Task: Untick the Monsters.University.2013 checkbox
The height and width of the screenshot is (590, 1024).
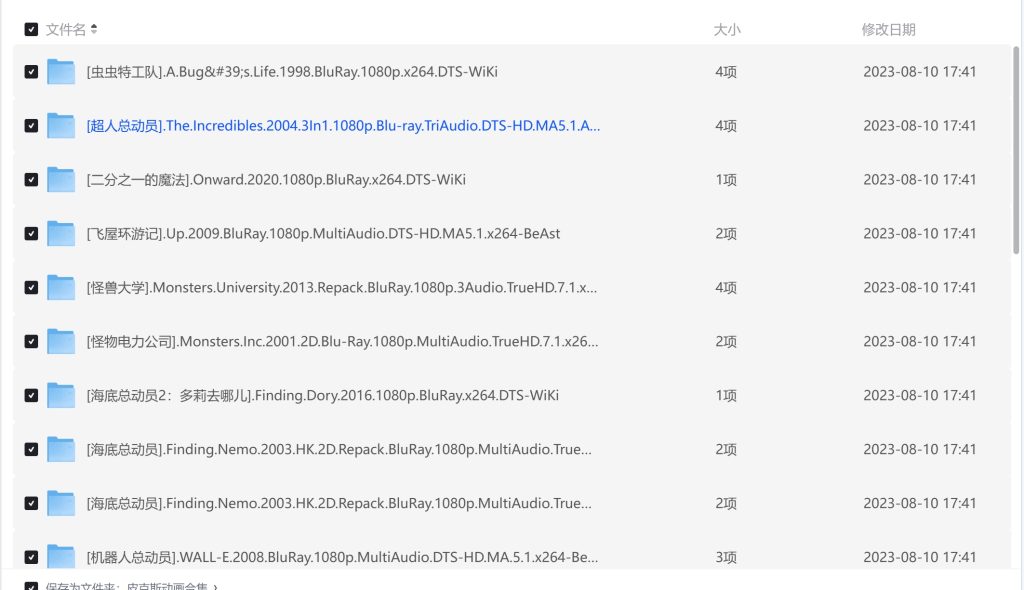Action: [31, 287]
